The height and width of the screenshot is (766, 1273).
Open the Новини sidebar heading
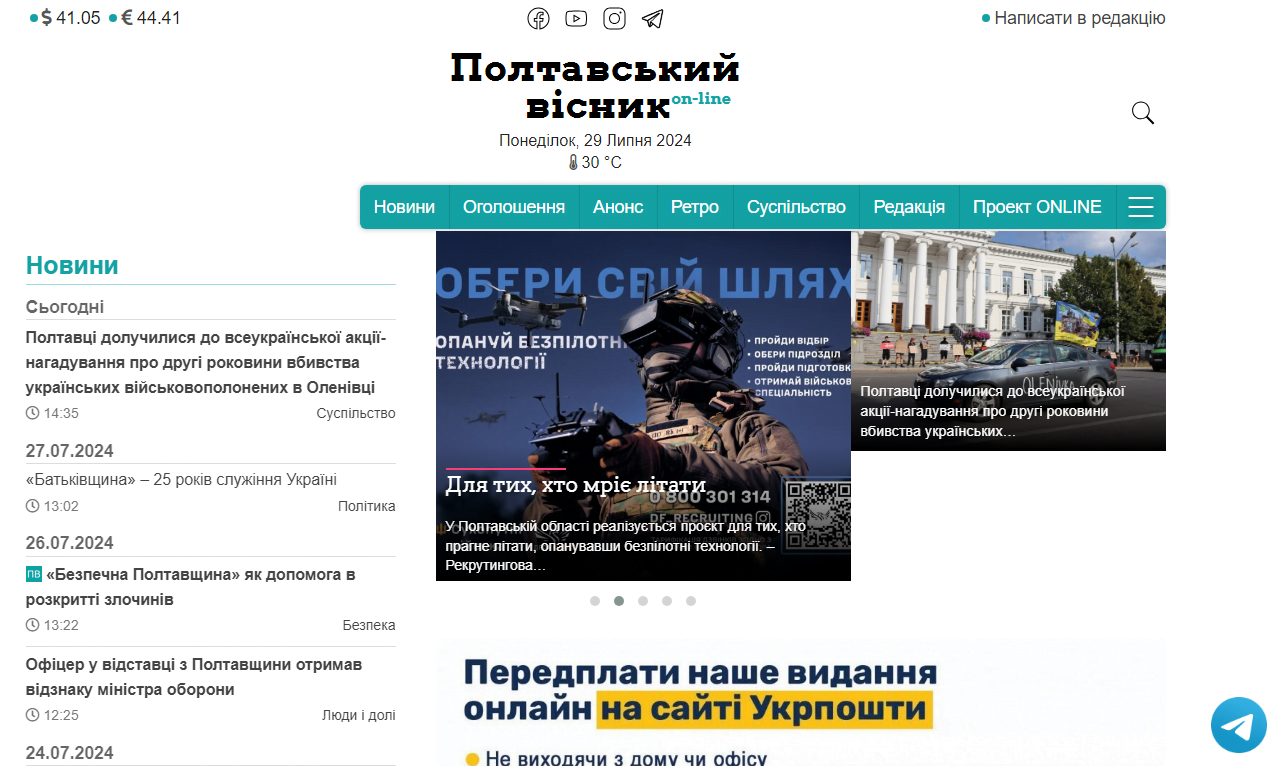coord(72,265)
